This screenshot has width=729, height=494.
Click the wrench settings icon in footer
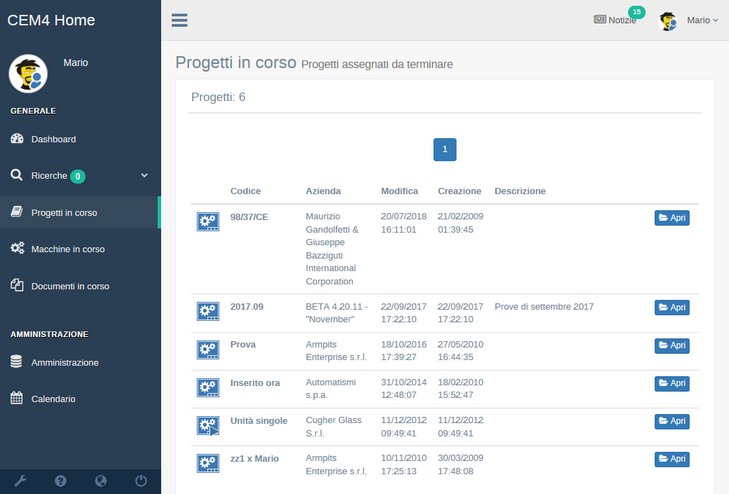20,481
